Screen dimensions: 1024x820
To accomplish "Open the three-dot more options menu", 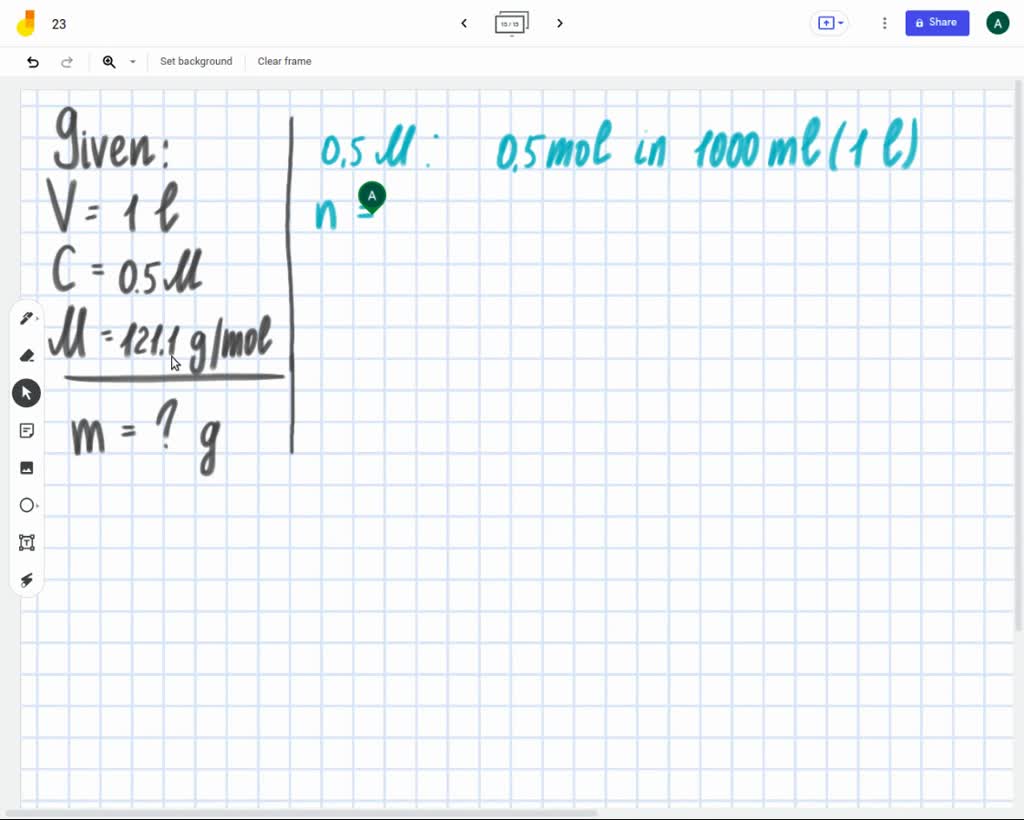I will (884, 23).
